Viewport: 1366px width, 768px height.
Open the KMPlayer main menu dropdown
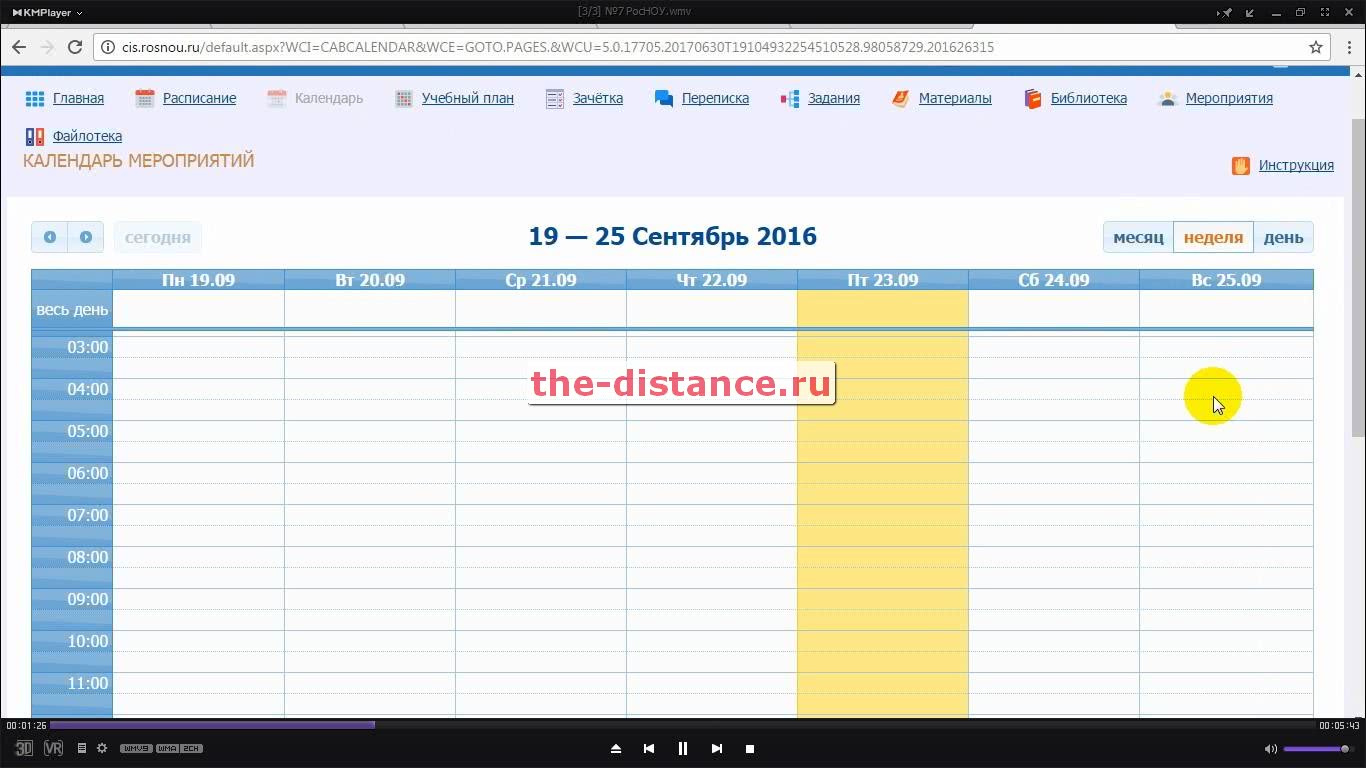[47, 13]
